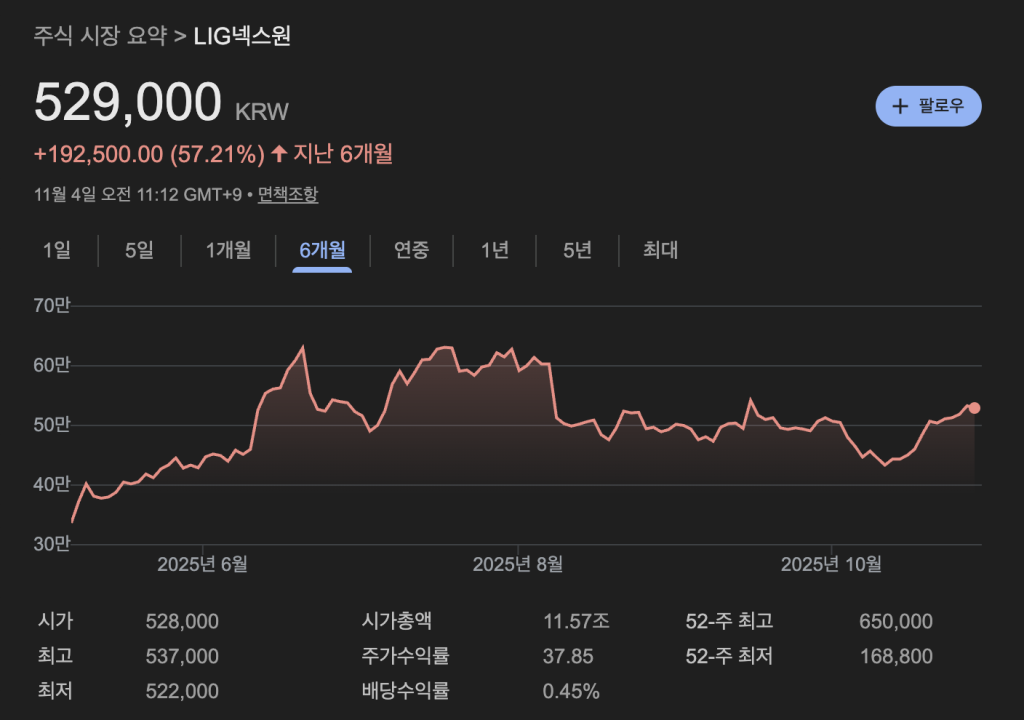
Task: Click the 배당수익률 value 0.45%
Action: pos(571,691)
